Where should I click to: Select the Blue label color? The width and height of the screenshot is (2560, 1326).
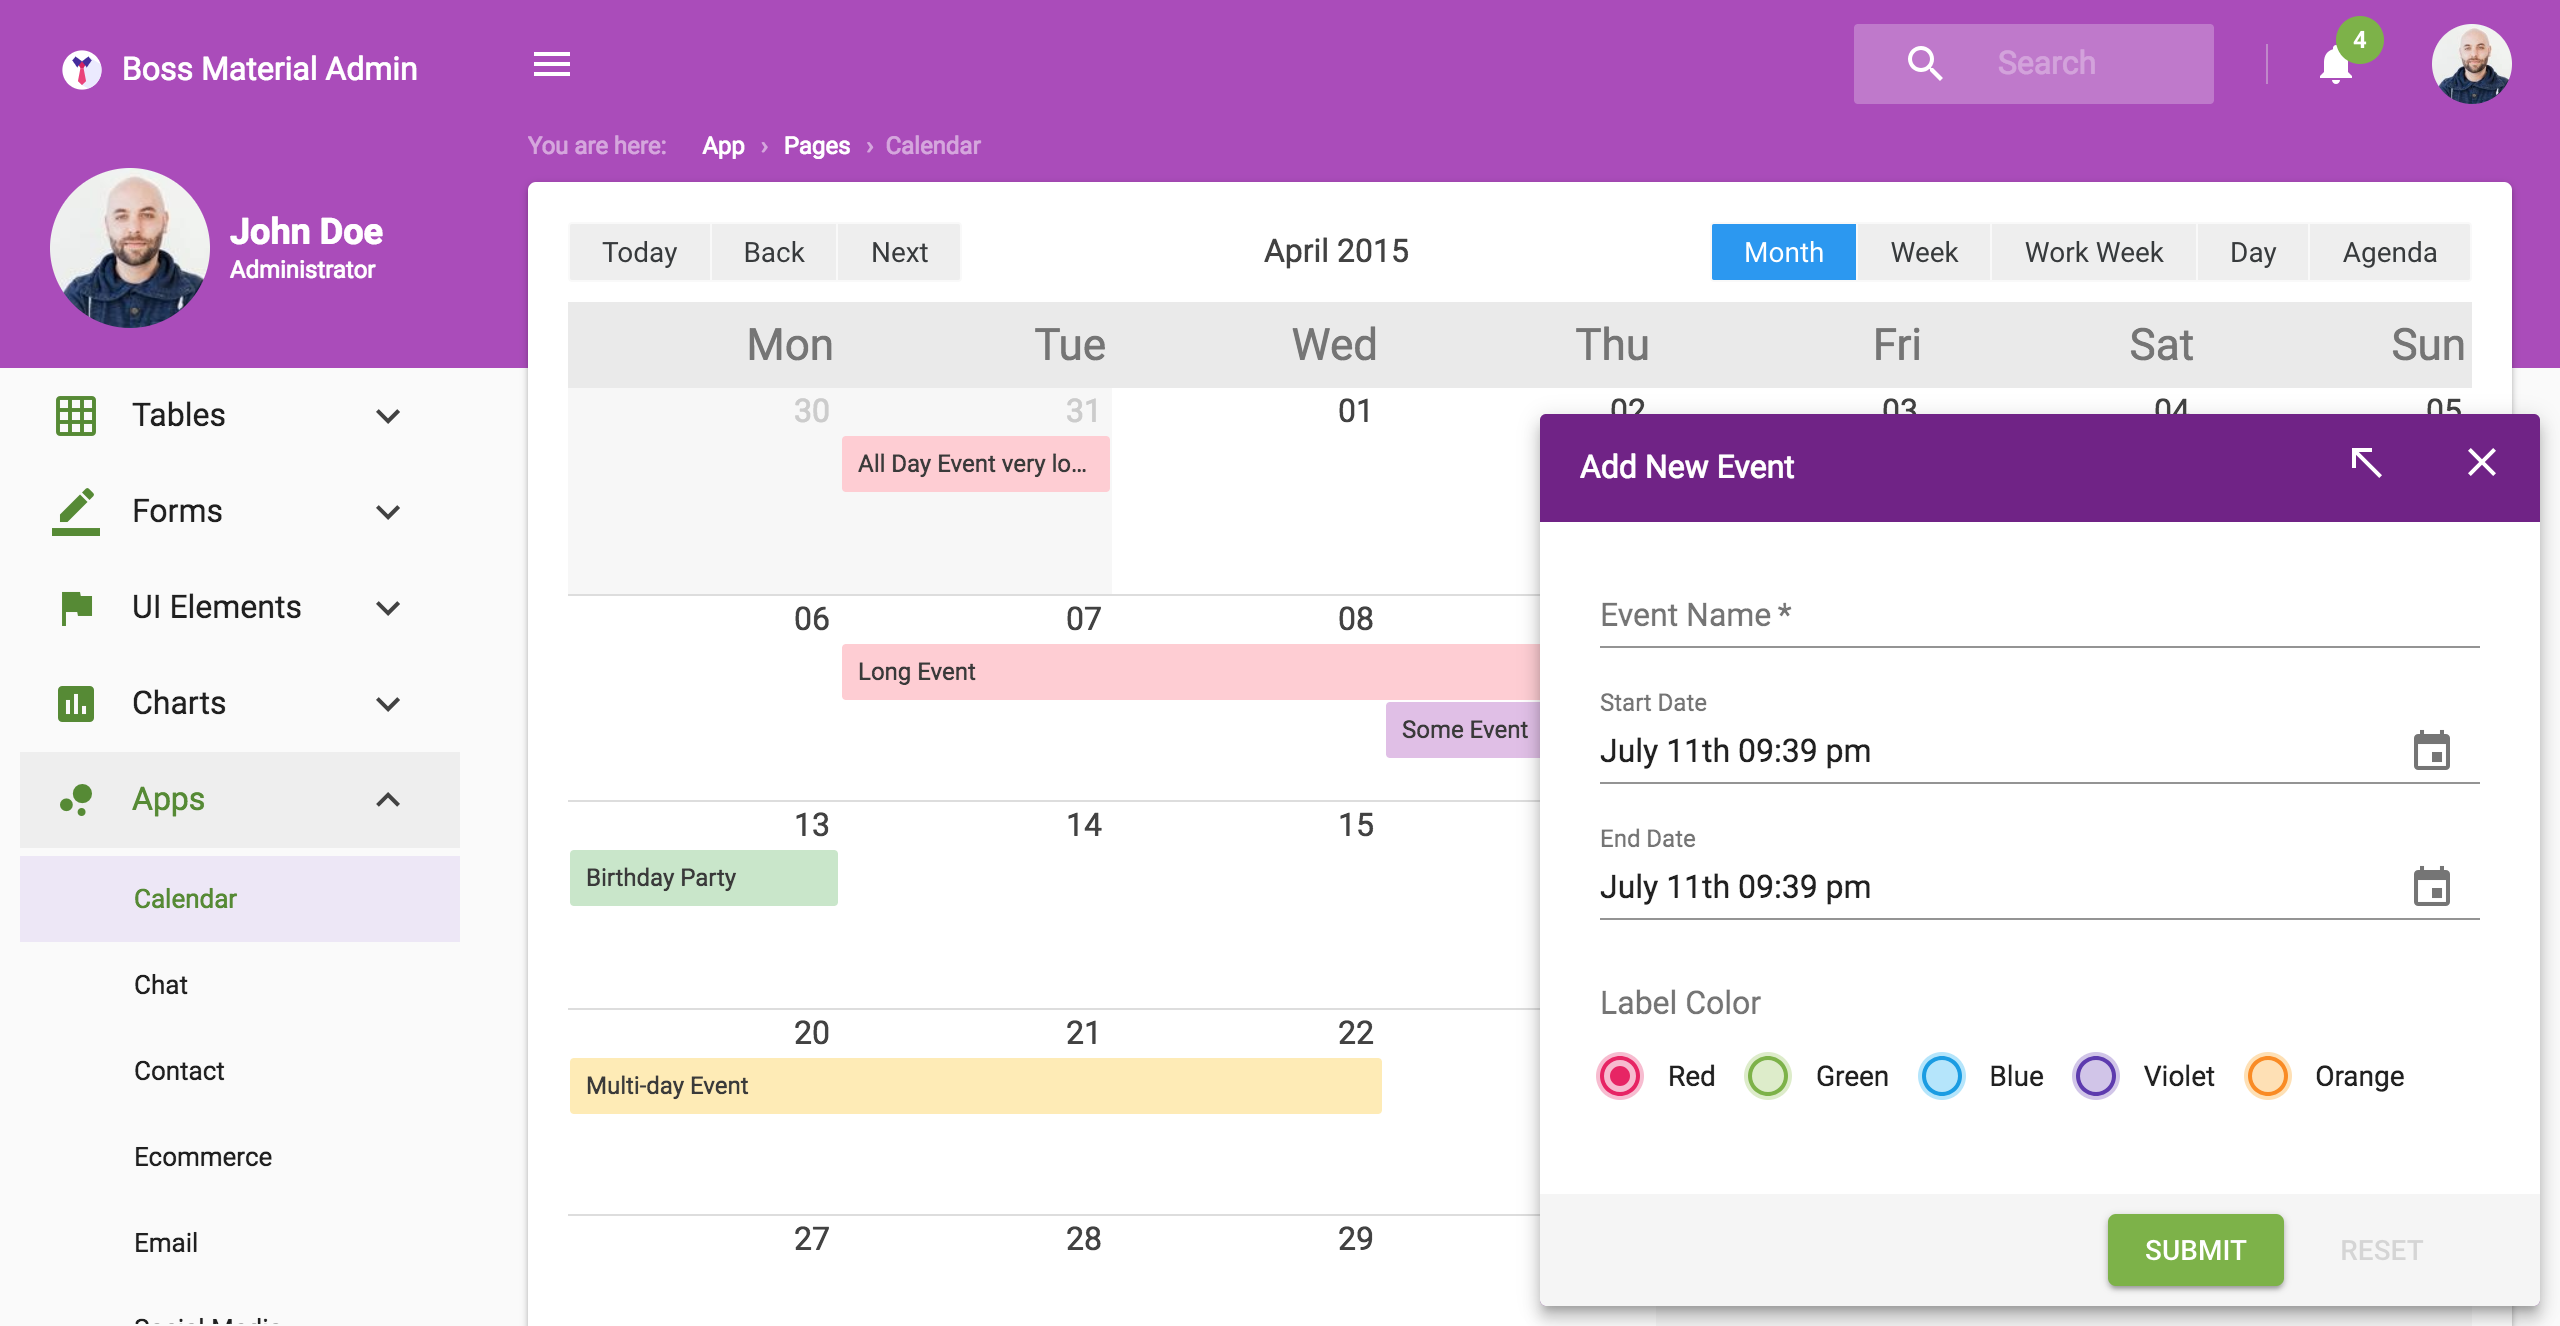(1940, 1076)
